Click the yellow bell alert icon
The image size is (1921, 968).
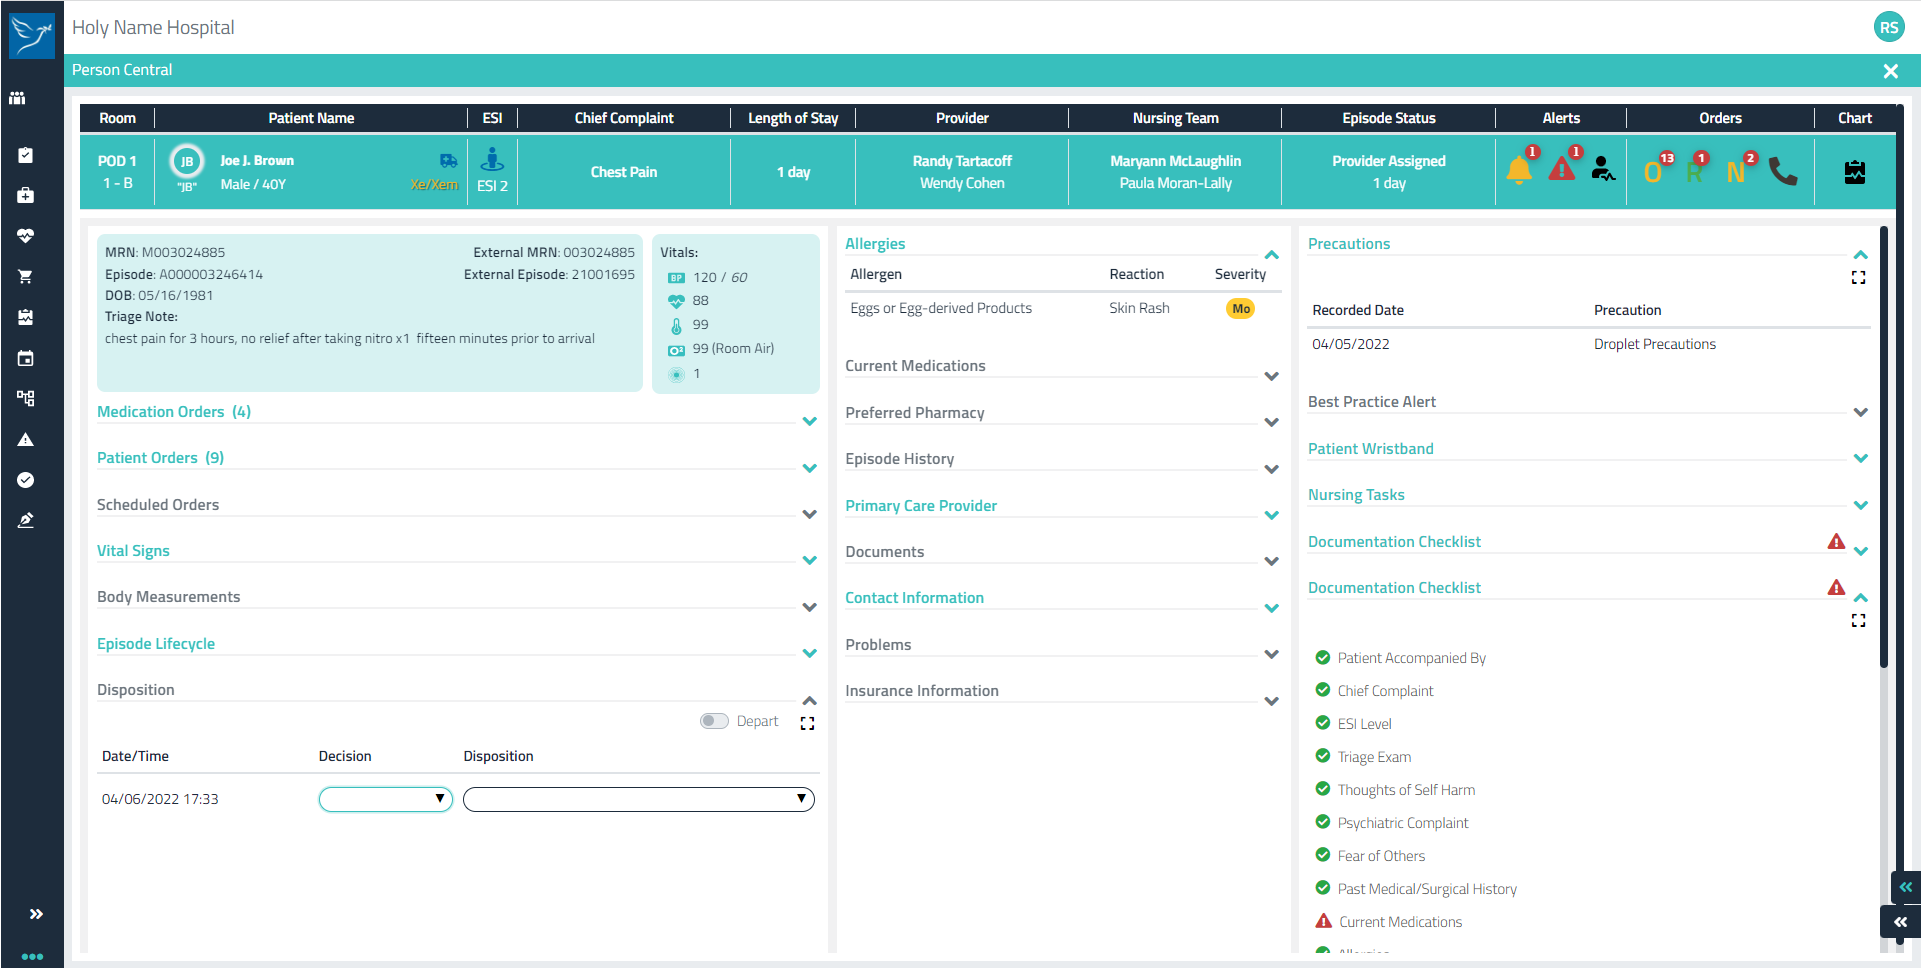[x=1519, y=170]
